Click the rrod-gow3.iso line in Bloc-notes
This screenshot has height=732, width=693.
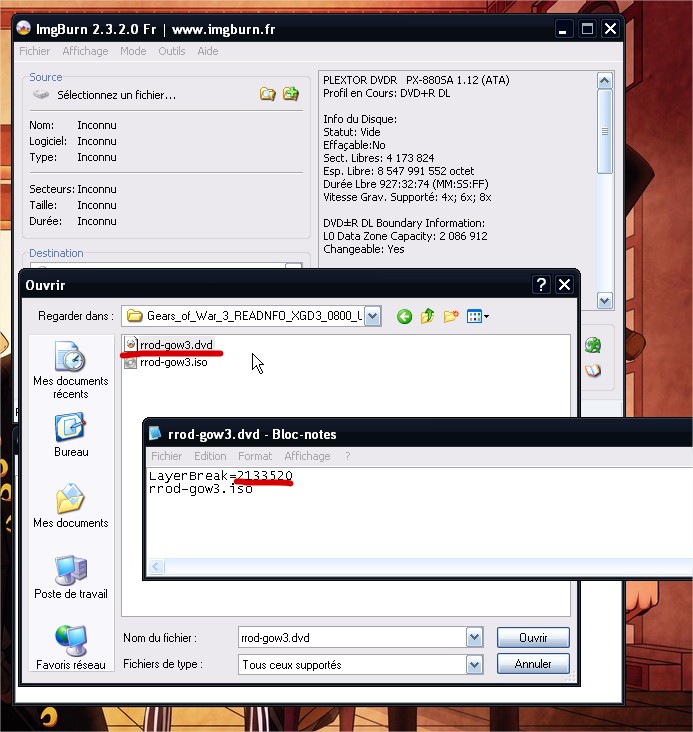201,489
